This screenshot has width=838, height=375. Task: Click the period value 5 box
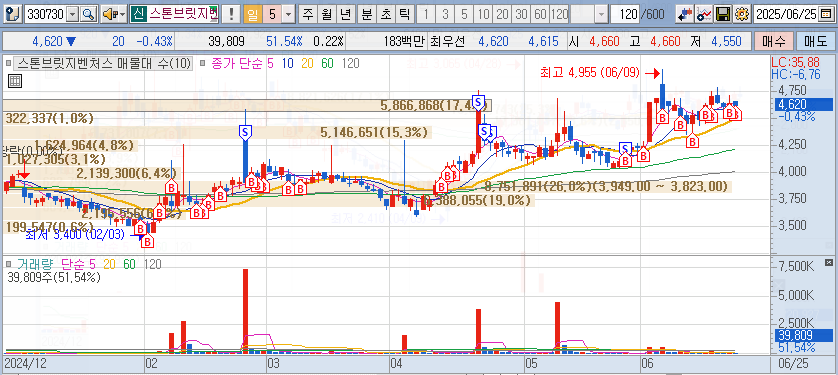272,14
